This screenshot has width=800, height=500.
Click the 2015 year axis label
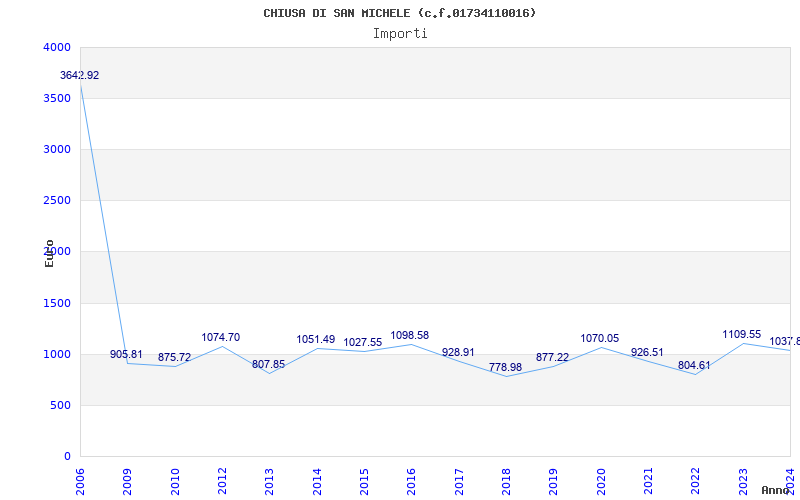364,482
